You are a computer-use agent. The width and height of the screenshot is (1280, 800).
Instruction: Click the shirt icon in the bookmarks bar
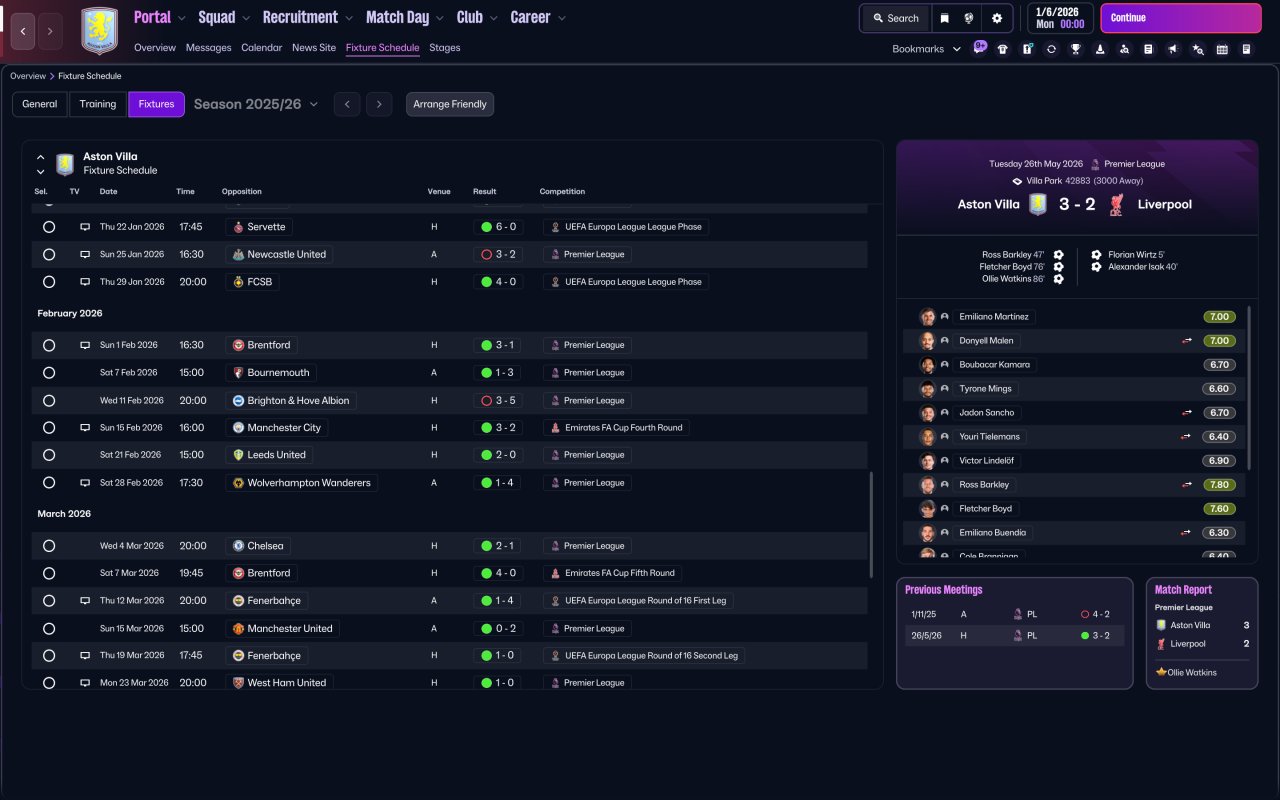[1003, 49]
